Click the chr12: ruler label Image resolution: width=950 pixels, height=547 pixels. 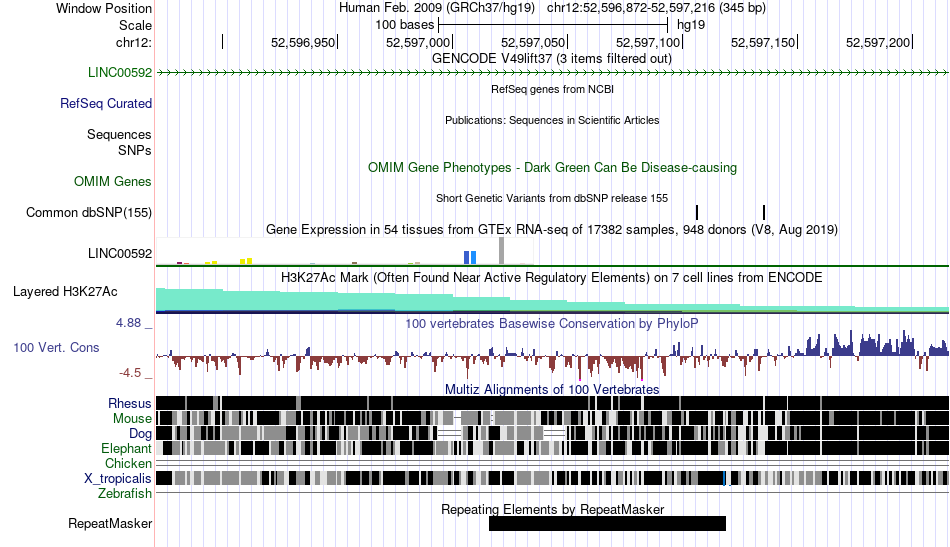[x=134, y=42]
